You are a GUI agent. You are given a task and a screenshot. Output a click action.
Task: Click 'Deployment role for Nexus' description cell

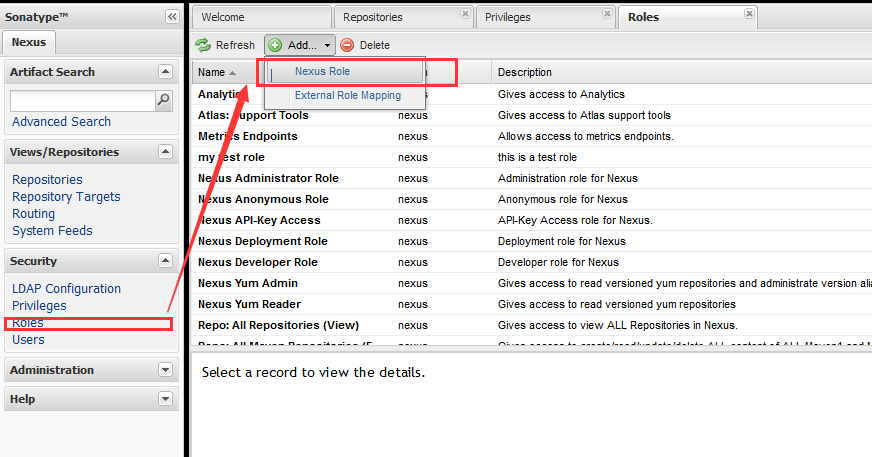[562, 241]
